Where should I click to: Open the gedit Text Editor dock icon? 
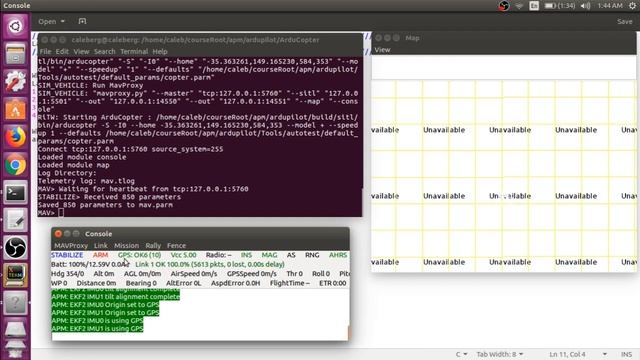point(15,220)
